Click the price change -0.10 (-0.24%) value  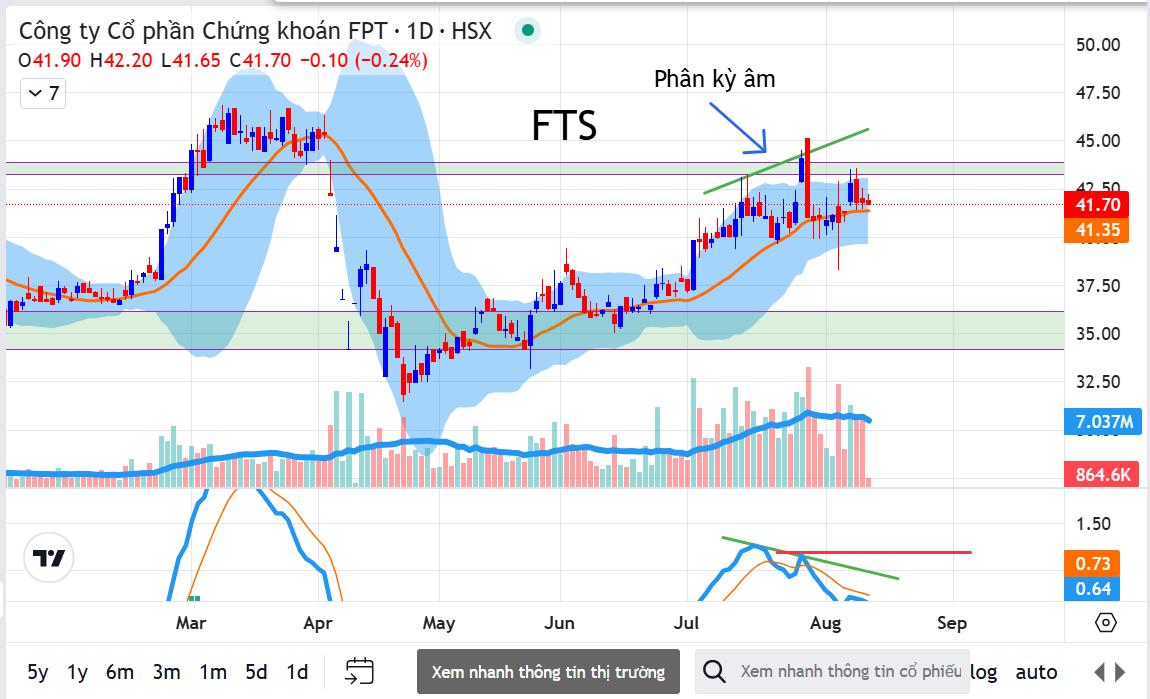click(x=364, y=60)
